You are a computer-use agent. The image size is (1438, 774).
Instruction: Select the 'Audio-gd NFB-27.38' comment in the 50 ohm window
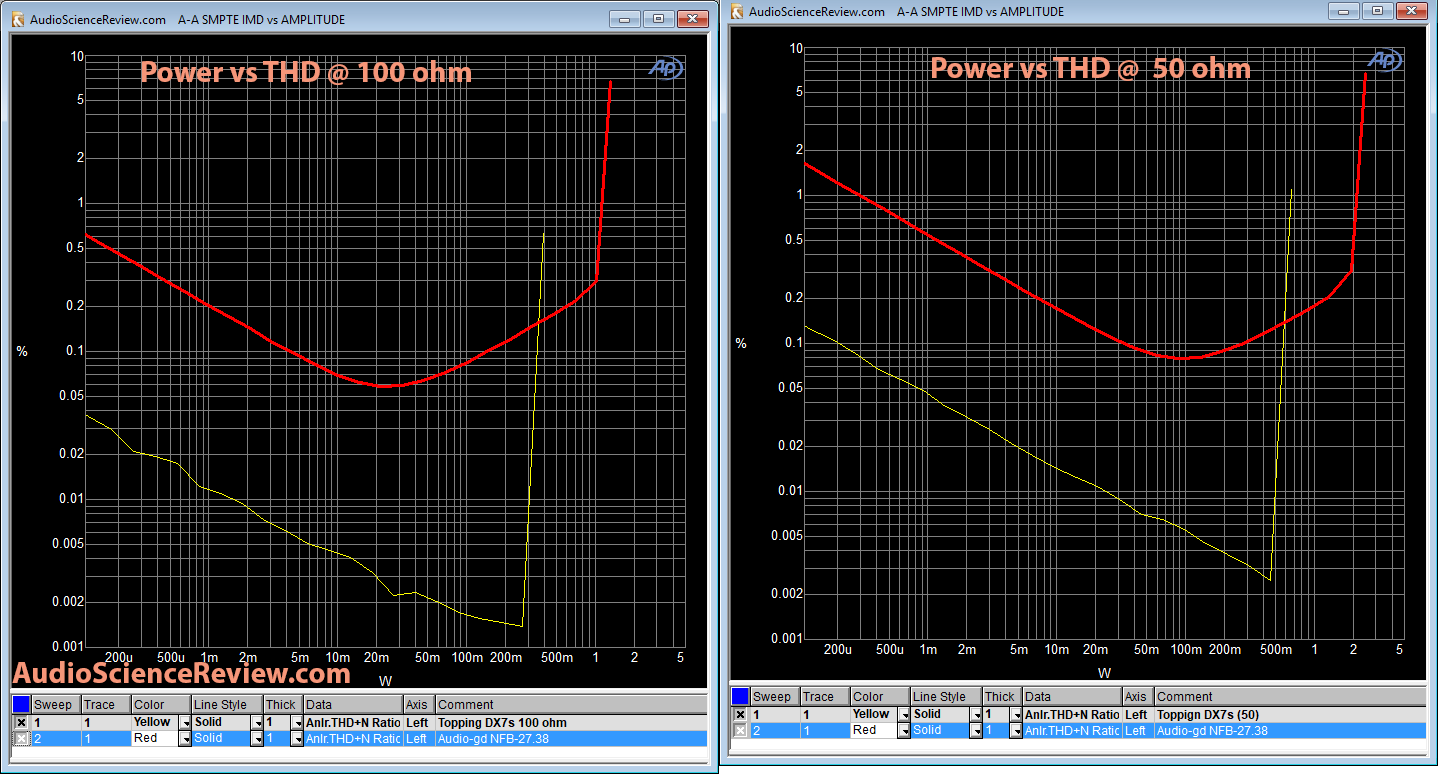pos(1290,730)
